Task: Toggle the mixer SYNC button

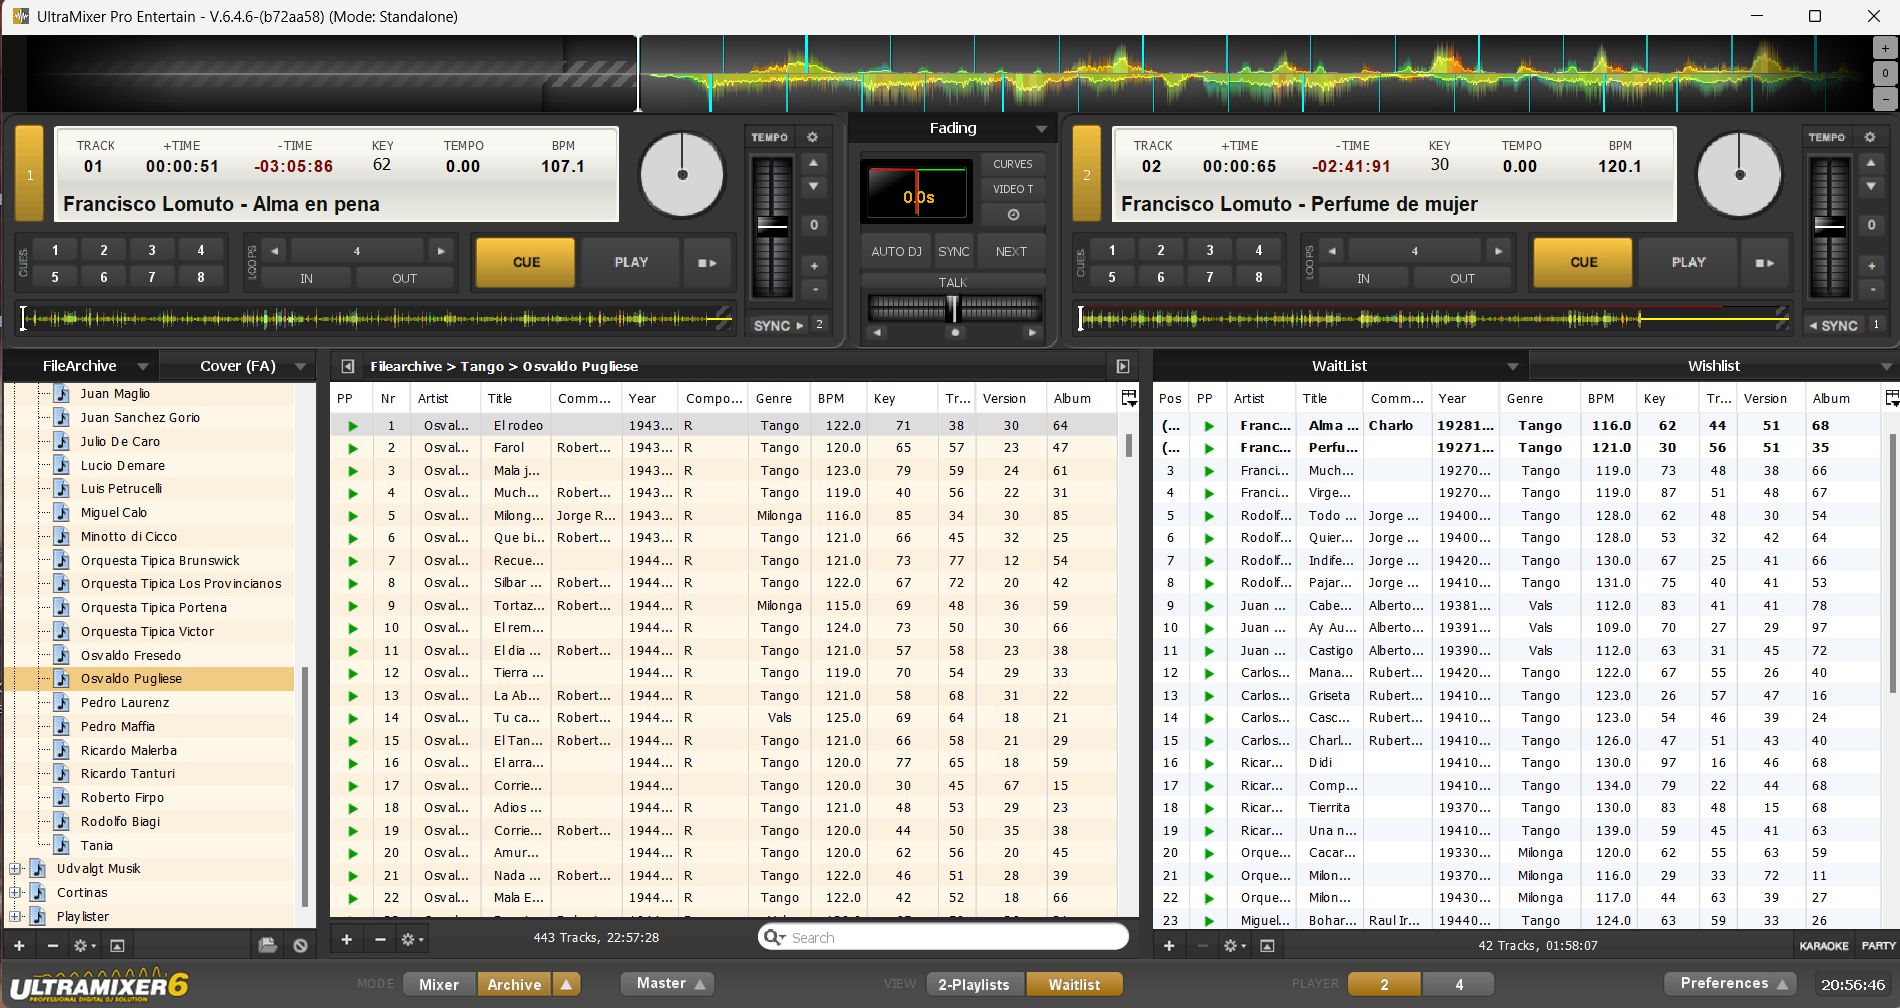Action: pyautogui.click(x=954, y=252)
